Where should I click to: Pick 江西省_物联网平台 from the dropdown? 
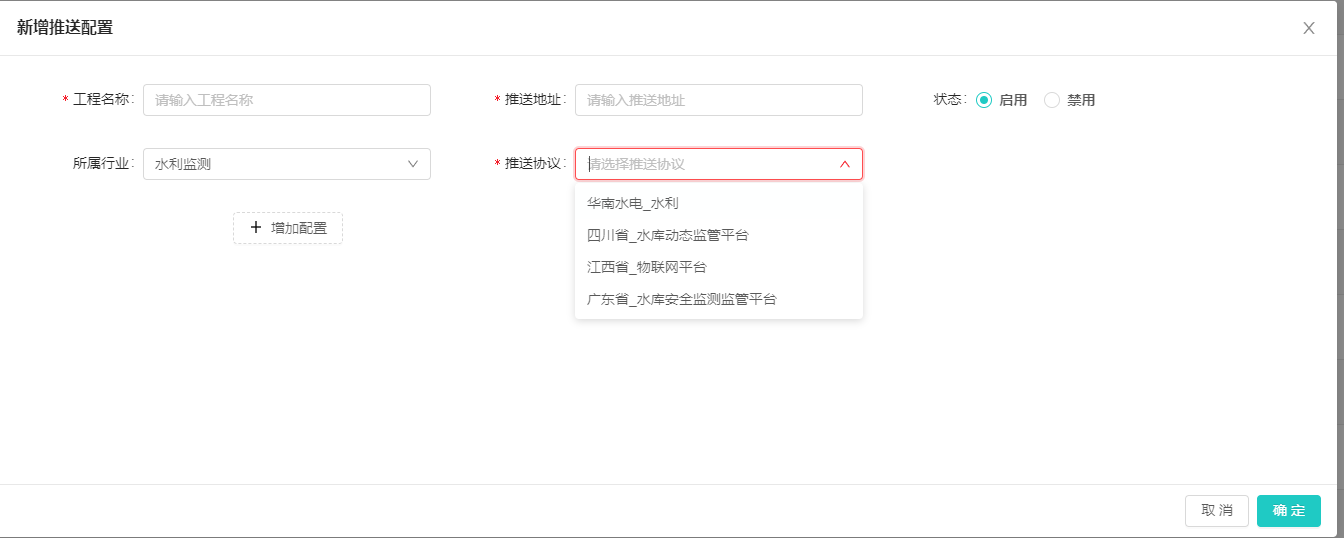pyautogui.click(x=646, y=267)
